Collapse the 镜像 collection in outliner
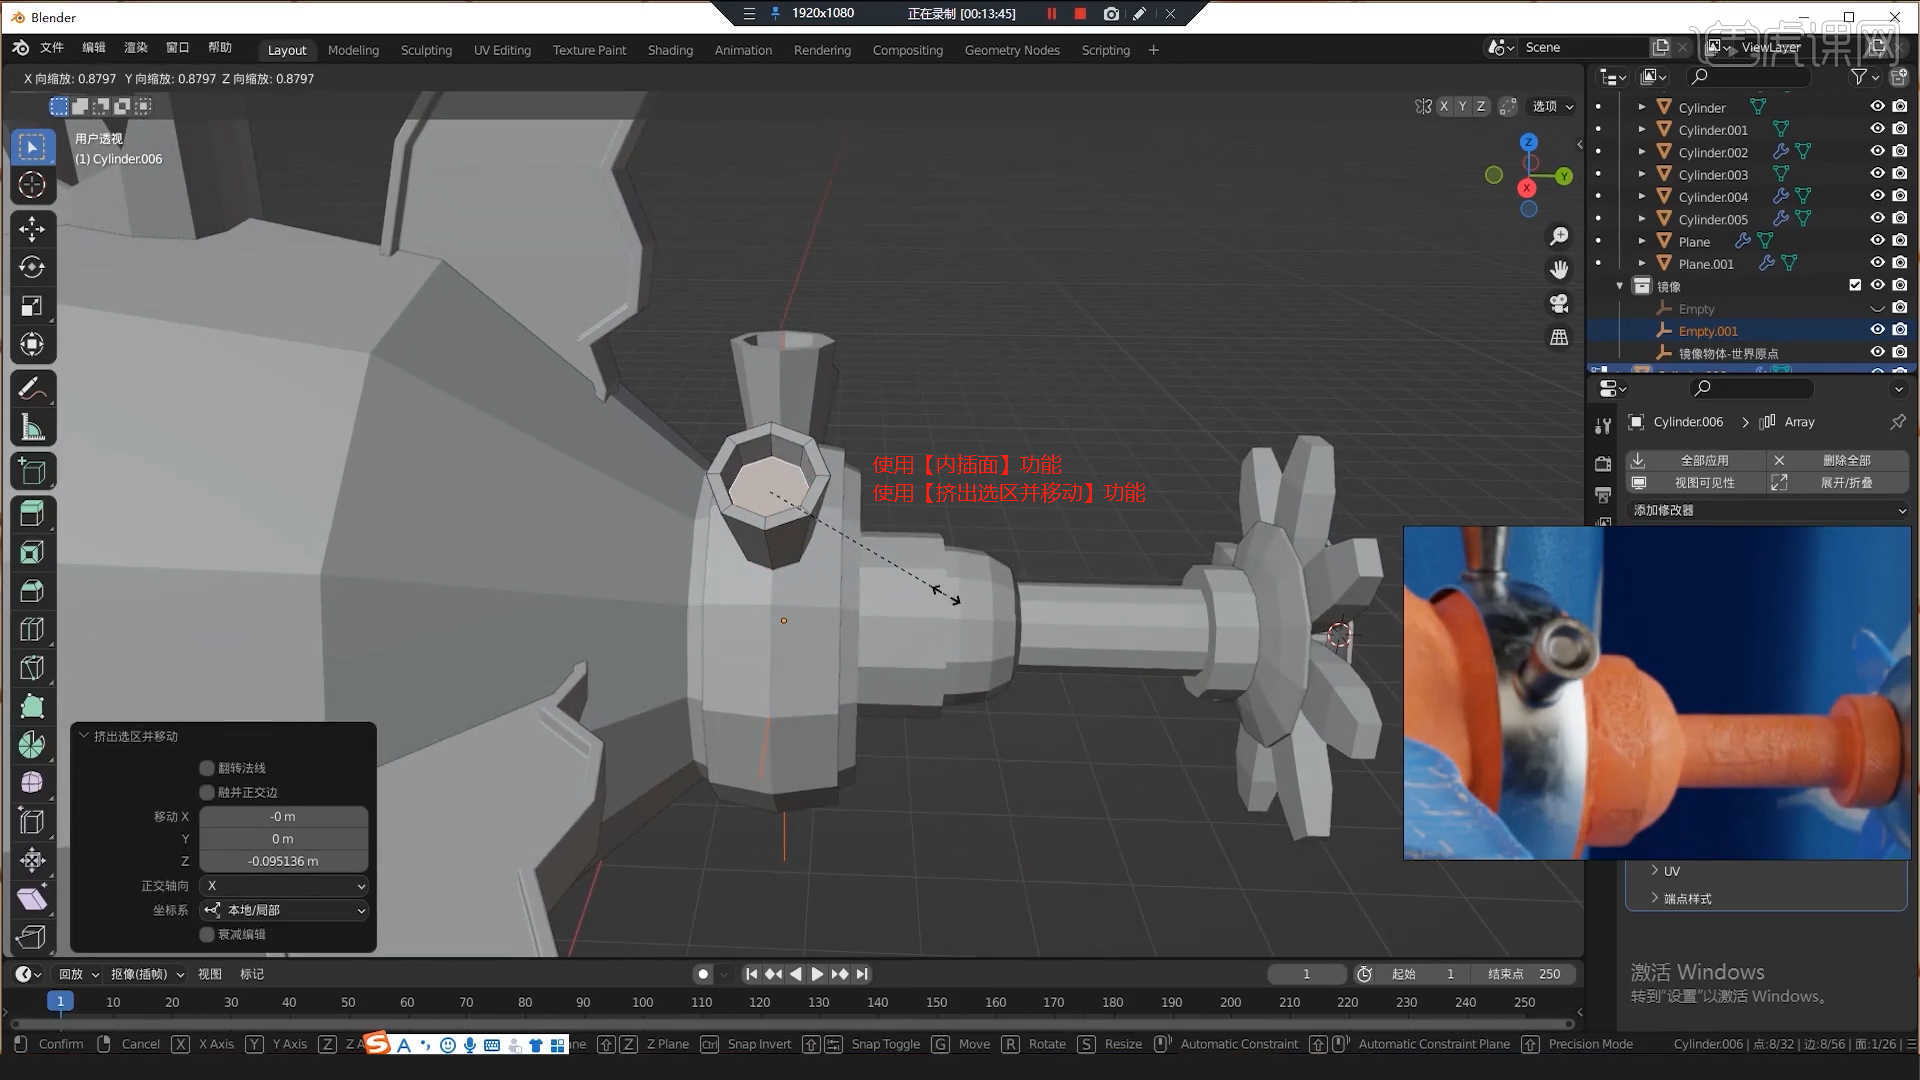Viewport: 1920px width, 1080px height. (x=1620, y=286)
